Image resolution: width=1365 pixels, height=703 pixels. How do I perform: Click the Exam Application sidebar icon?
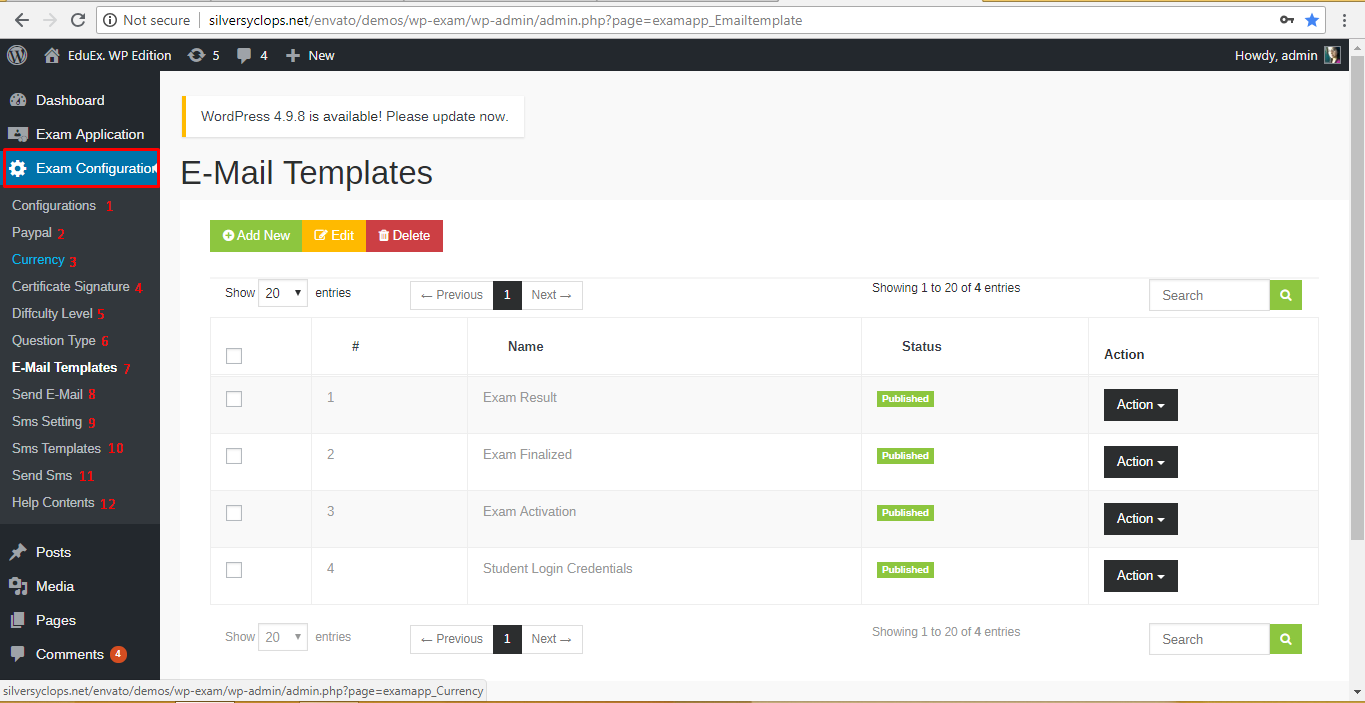[x=17, y=134]
